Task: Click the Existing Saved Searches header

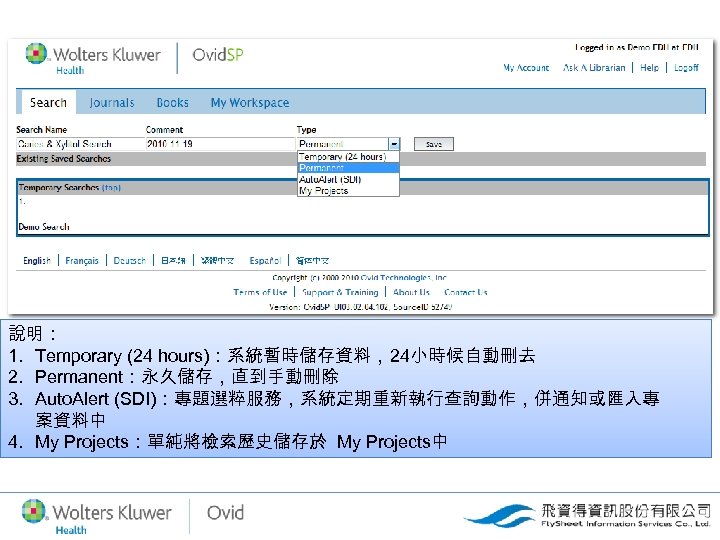Action: pos(64,159)
